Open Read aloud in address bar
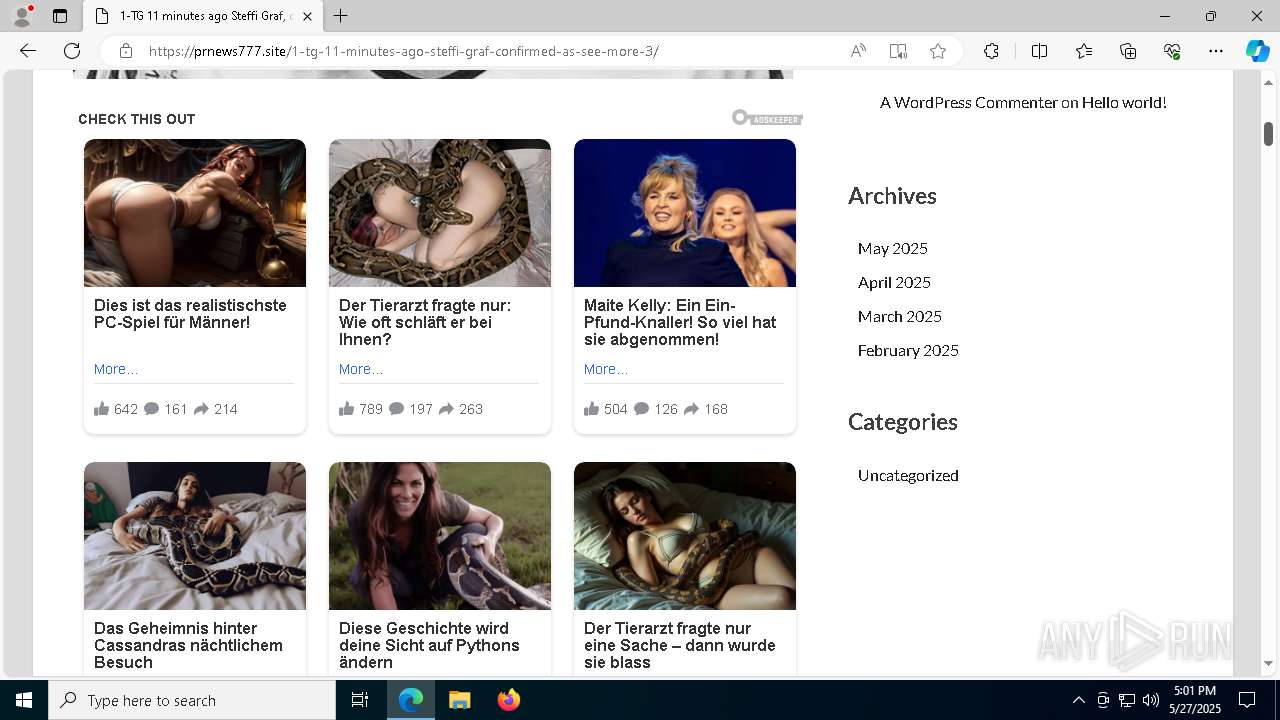This screenshot has height=720, width=1280. (858, 51)
